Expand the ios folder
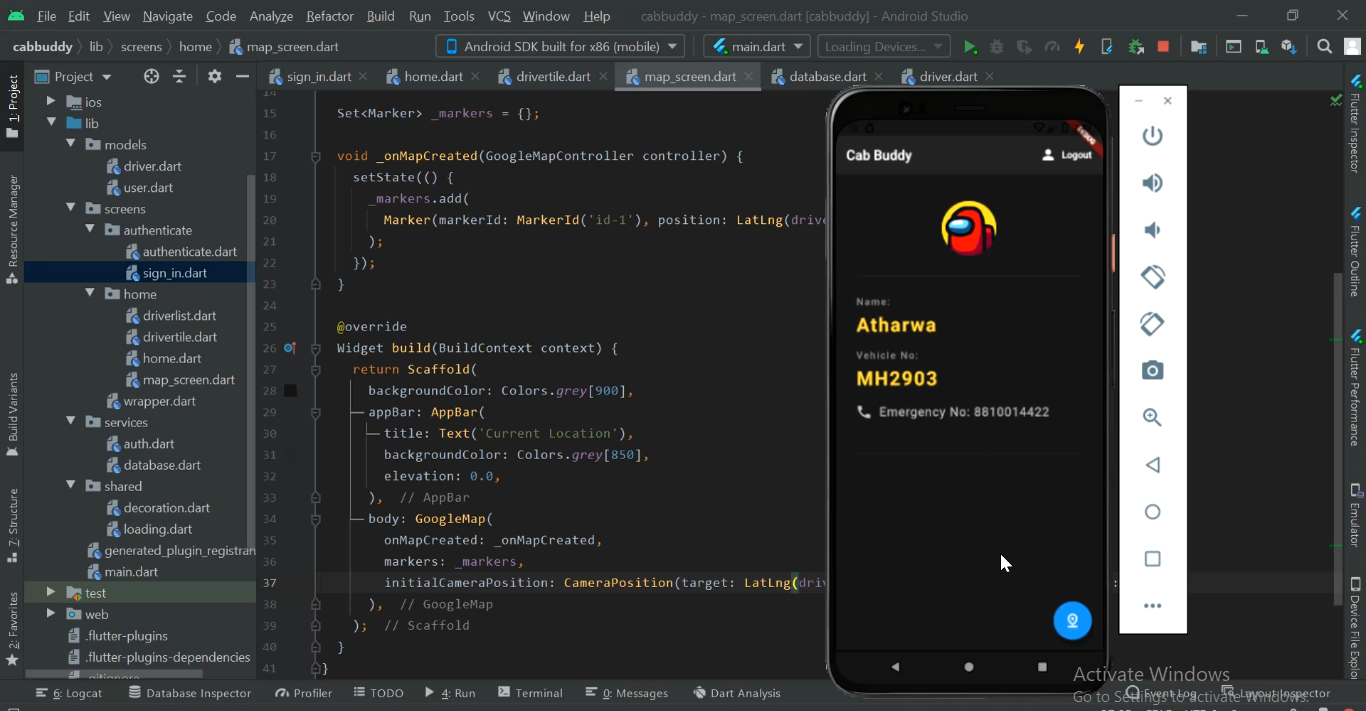 point(51,102)
